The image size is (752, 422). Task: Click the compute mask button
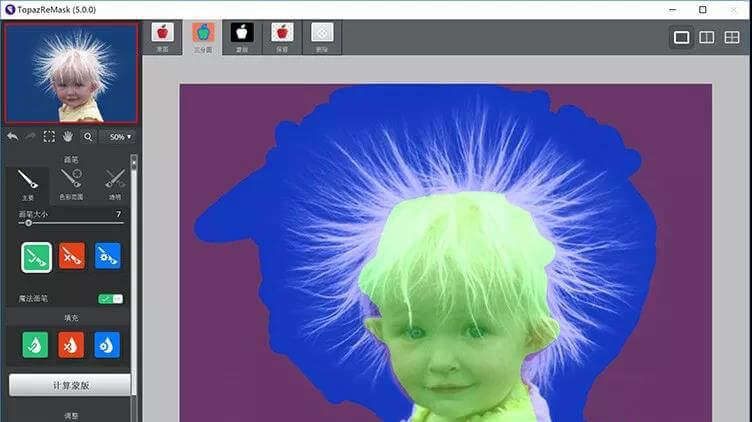(x=70, y=385)
